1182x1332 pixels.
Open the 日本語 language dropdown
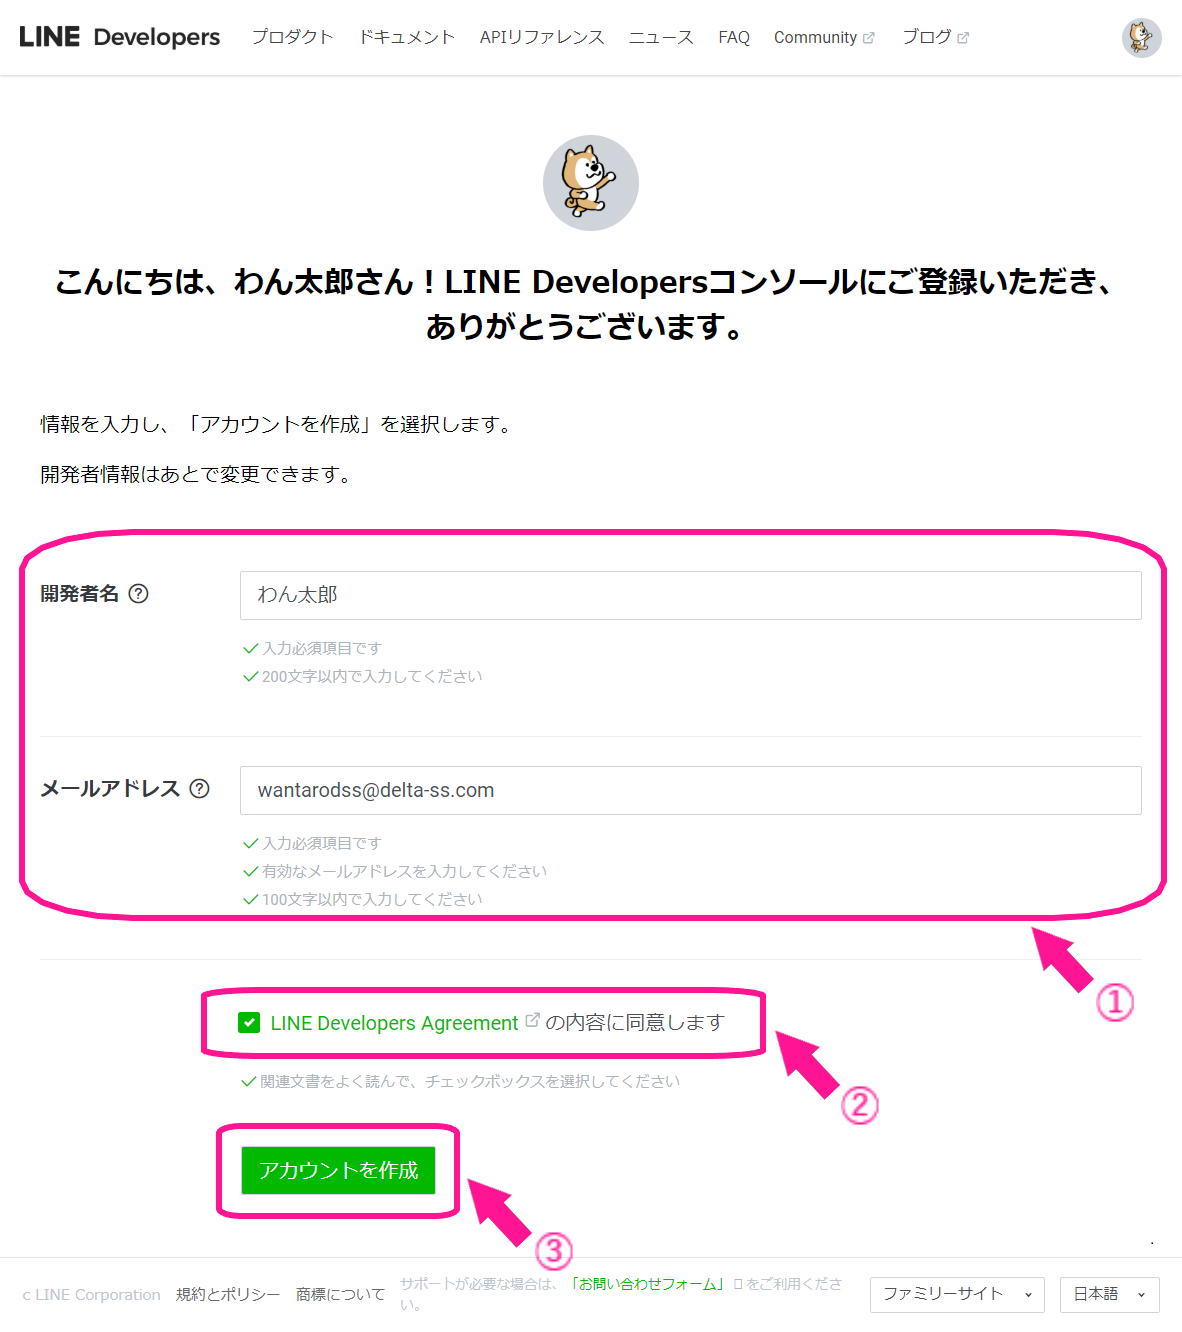click(x=1109, y=1294)
